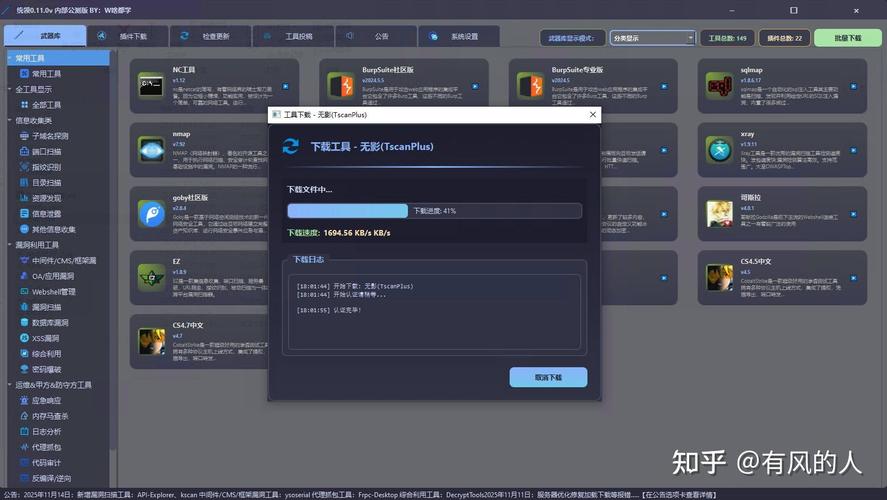The width and height of the screenshot is (887, 500).
Task: Click the BurpSuite社区版 card's blue action icon
Action: click(x=475, y=87)
